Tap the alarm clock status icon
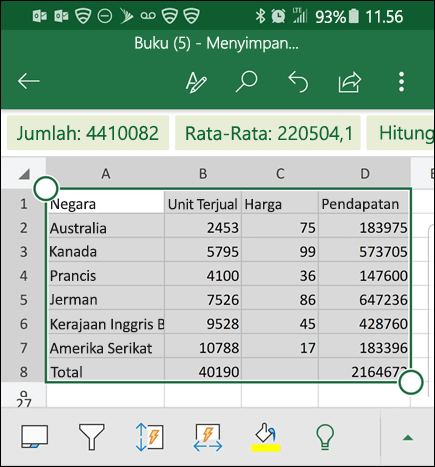435x467 pixels. pyautogui.click(x=278, y=16)
